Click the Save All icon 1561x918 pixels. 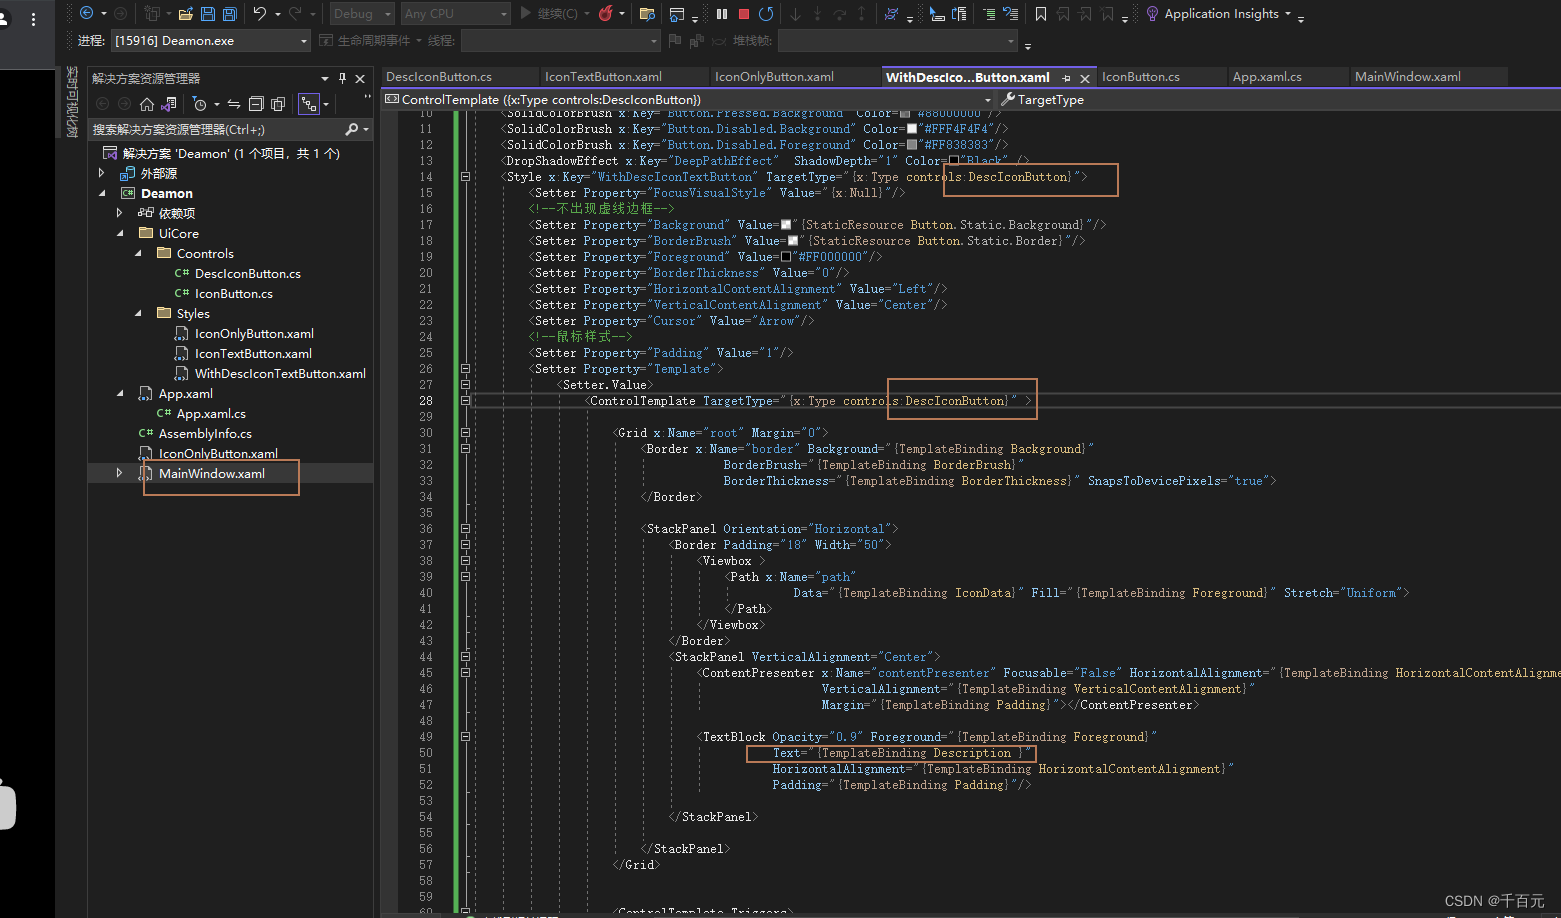click(227, 13)
